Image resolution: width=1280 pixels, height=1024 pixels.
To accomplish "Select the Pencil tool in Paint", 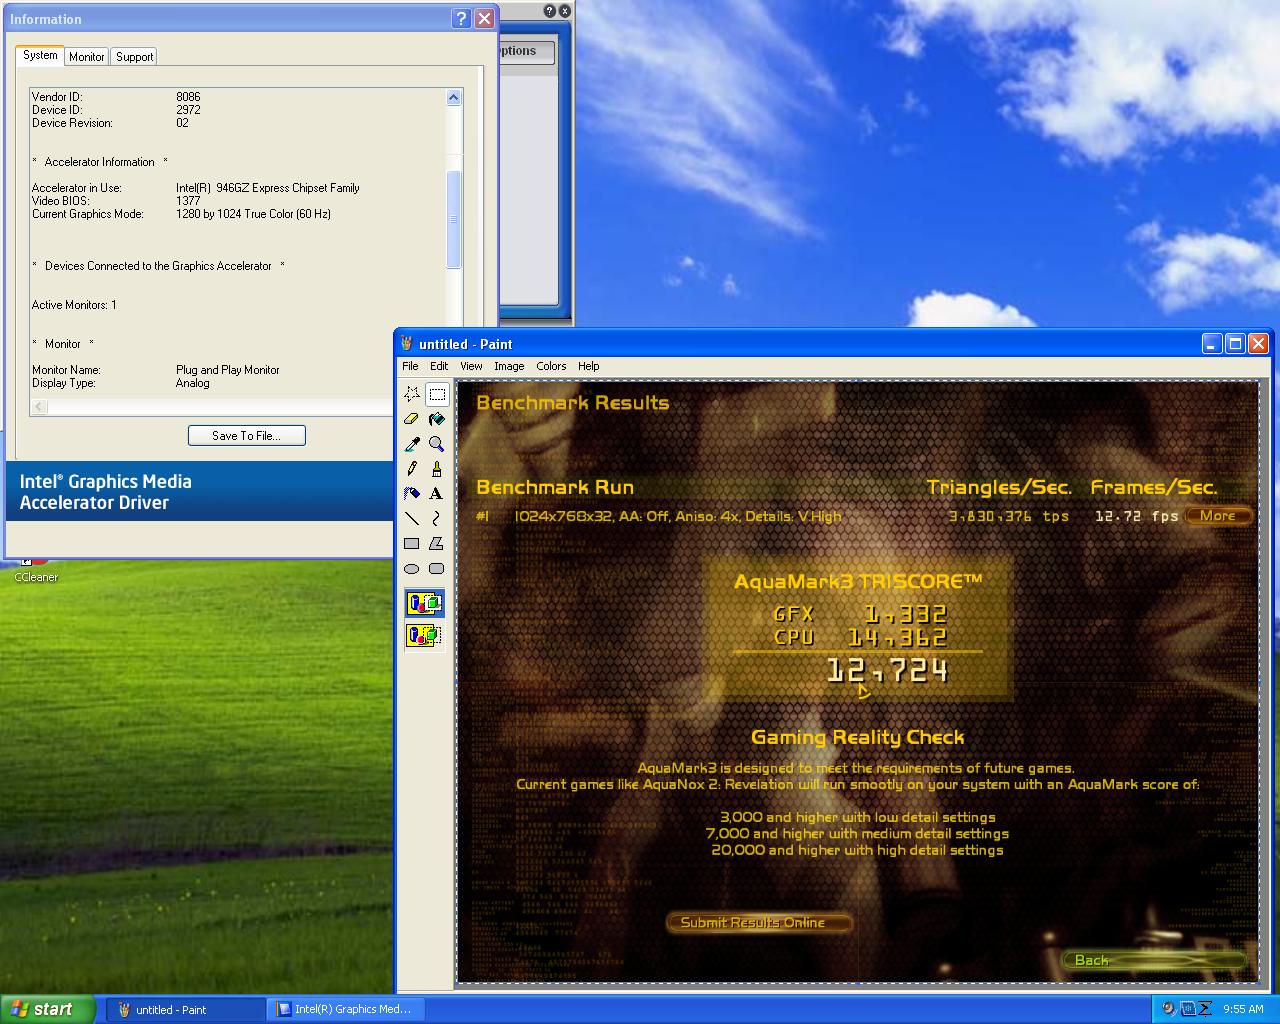I will click(x=412, y=469).
